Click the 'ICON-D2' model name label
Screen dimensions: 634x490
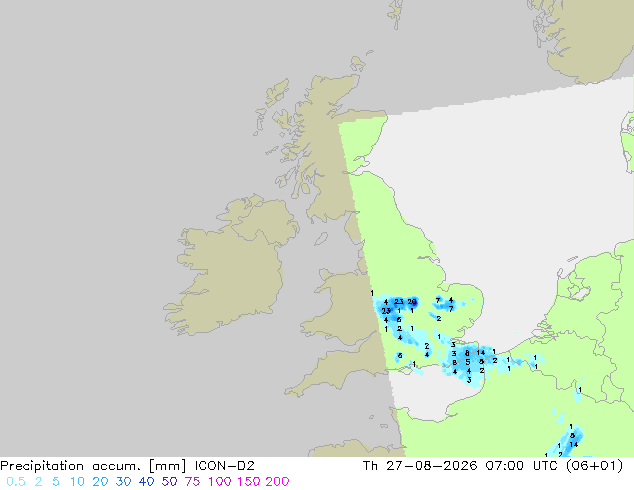point(225,466)
